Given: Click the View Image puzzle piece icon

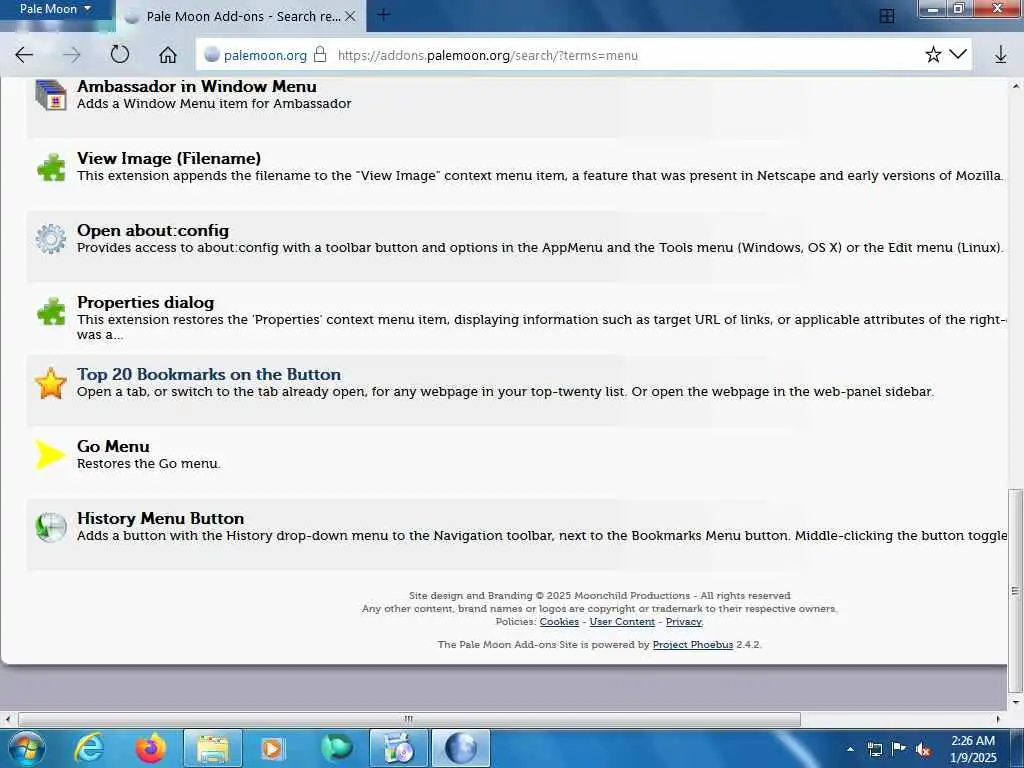Looking at the screenshot, I should click(51, 167).
